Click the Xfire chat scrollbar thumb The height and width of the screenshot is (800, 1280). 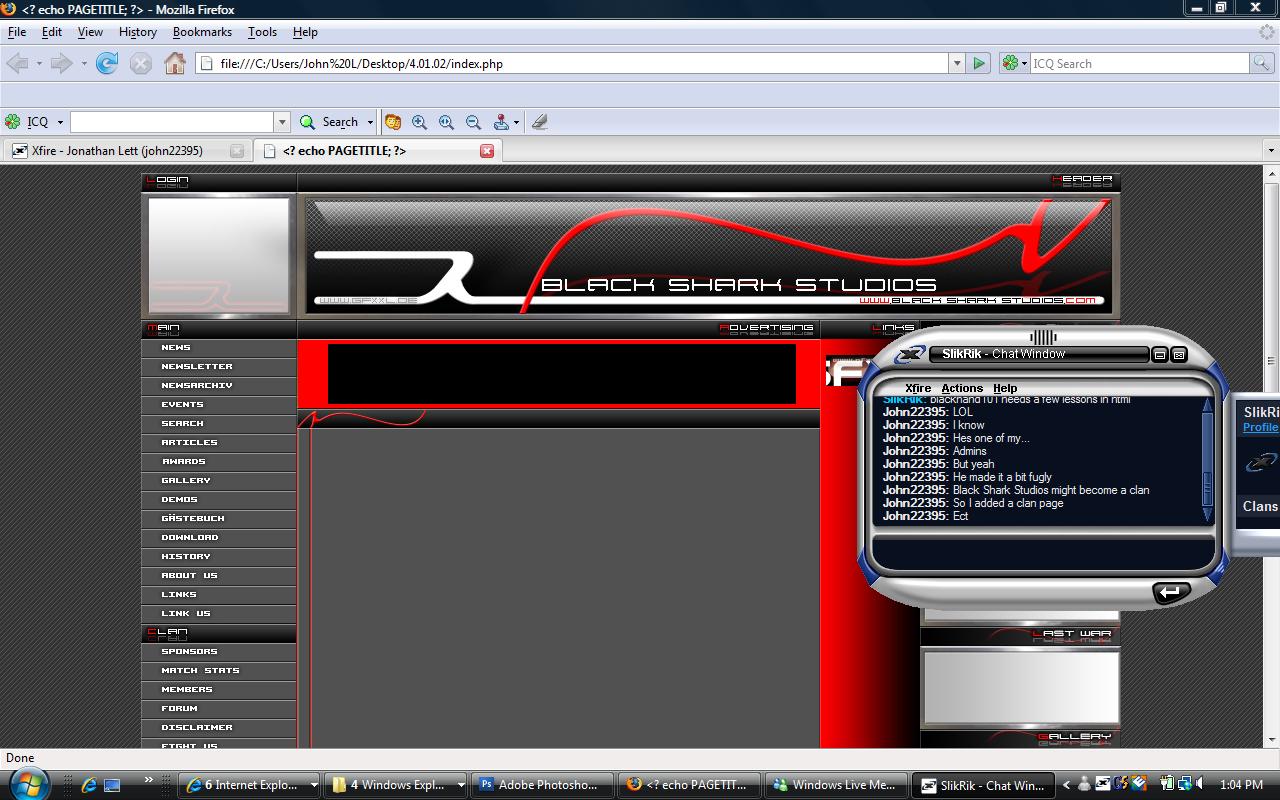click(1207, 487)
